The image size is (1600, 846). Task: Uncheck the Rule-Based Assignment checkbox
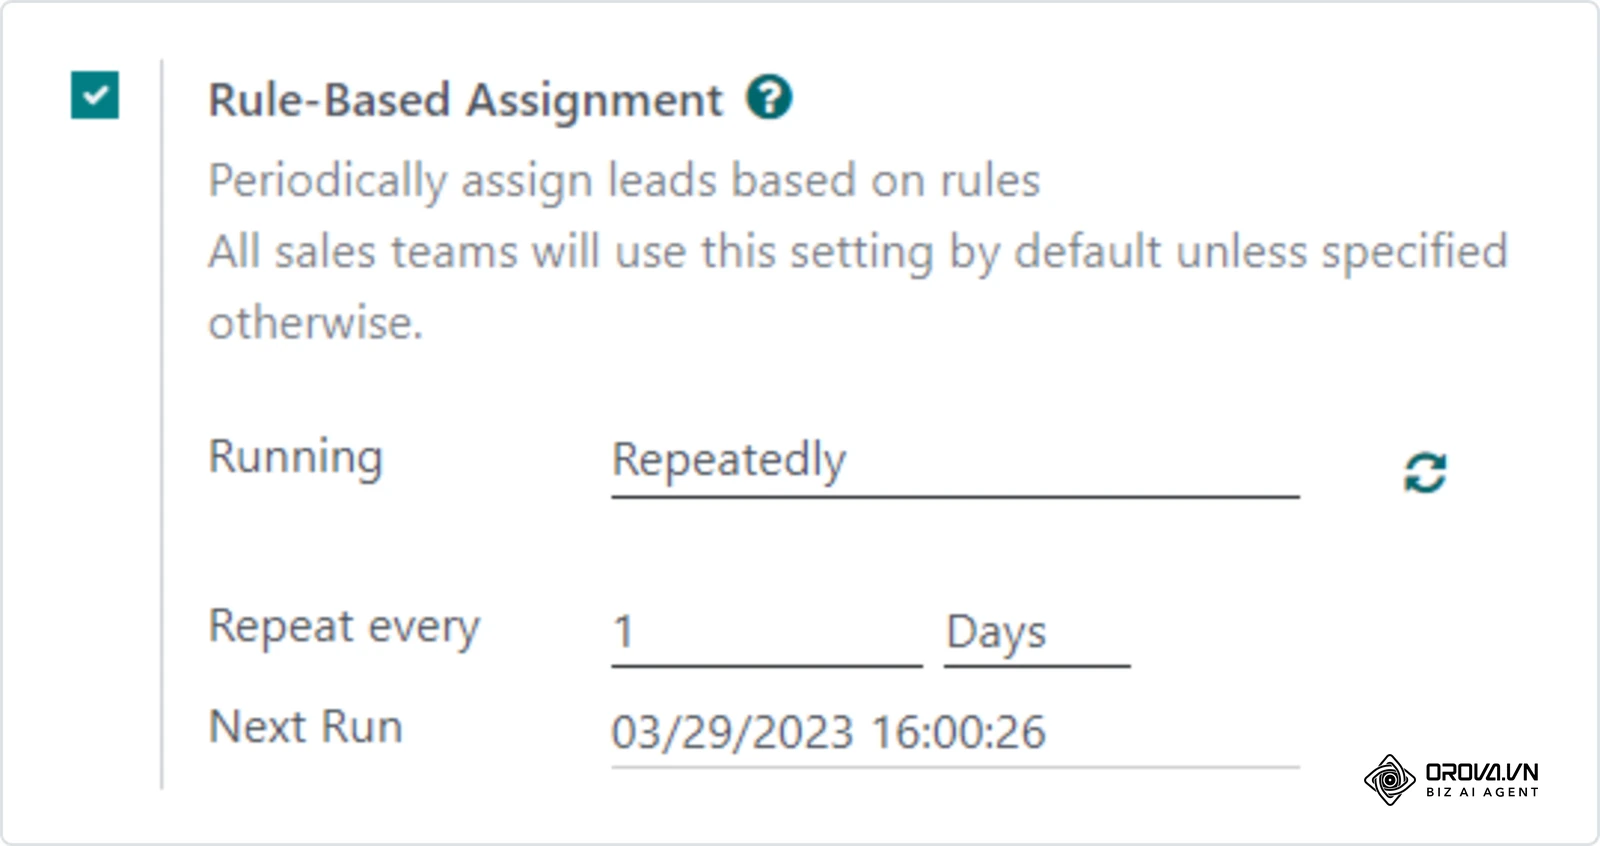(x=95, y=95)
